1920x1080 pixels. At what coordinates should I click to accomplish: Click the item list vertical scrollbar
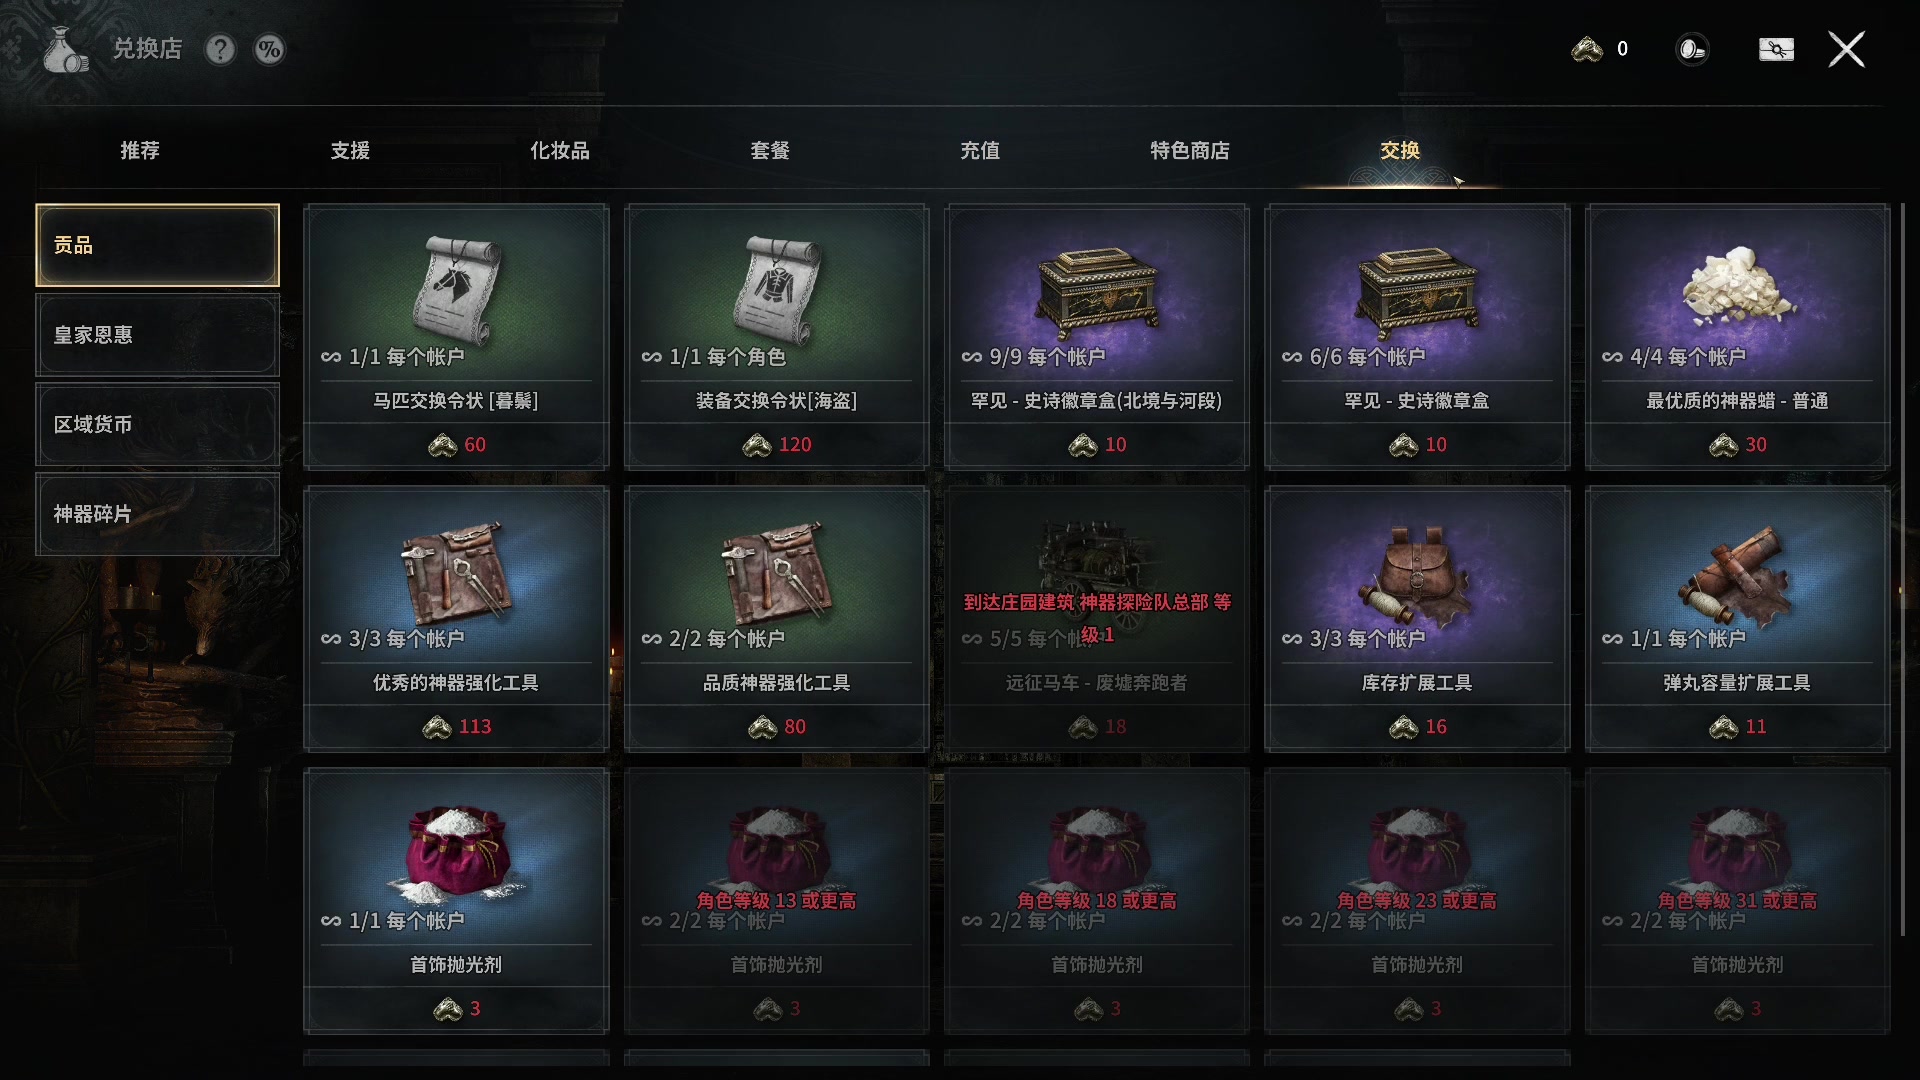pyautogui.click(x=1903, y=570)
